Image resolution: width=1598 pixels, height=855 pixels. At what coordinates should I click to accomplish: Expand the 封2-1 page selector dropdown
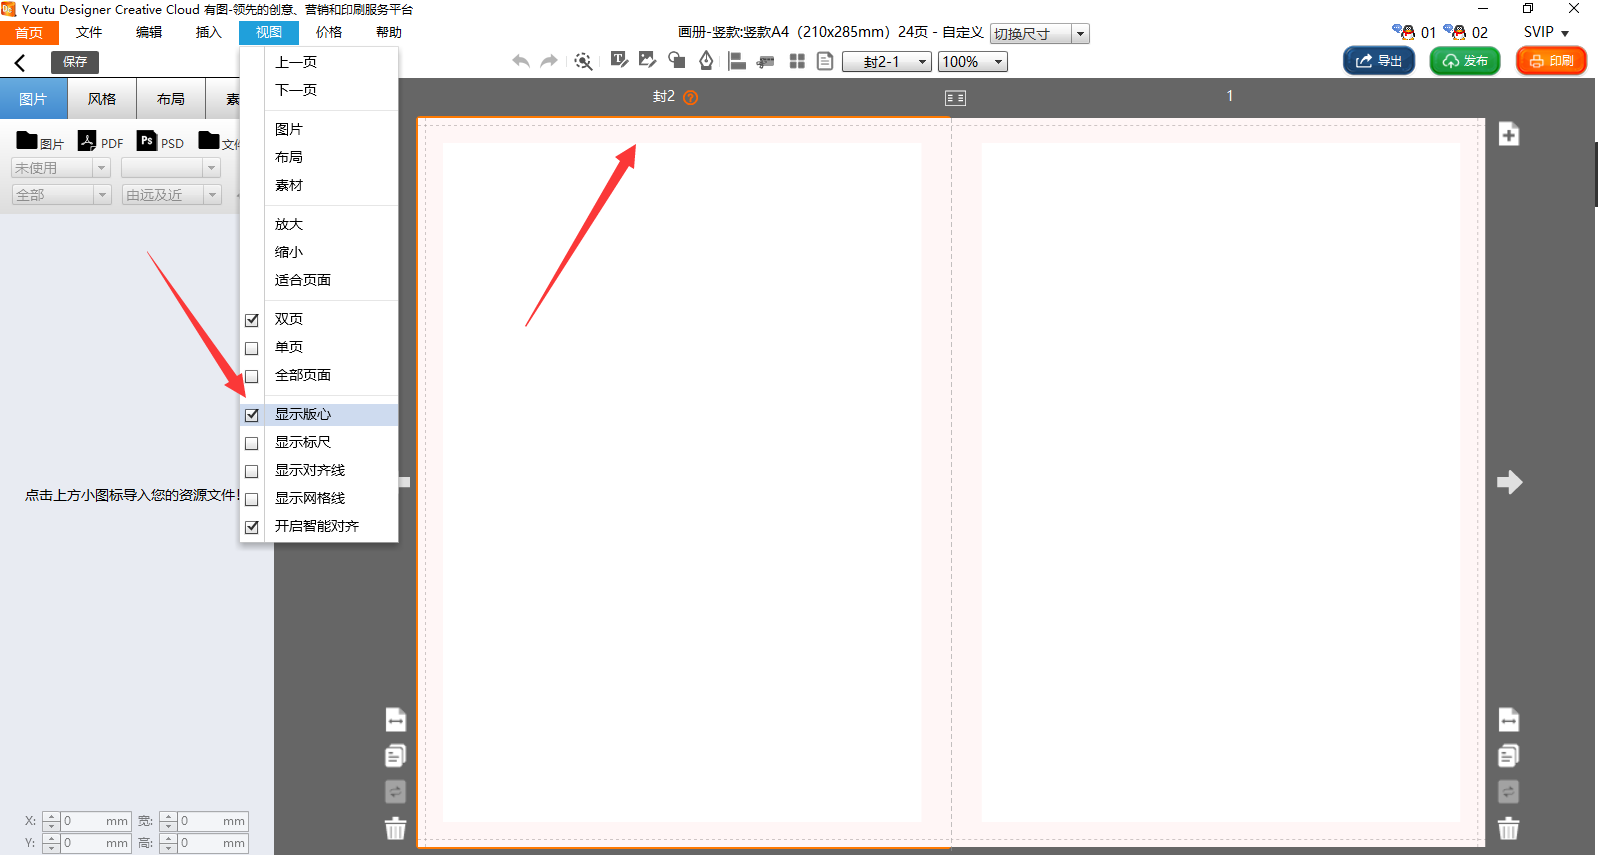pos(922,62)
